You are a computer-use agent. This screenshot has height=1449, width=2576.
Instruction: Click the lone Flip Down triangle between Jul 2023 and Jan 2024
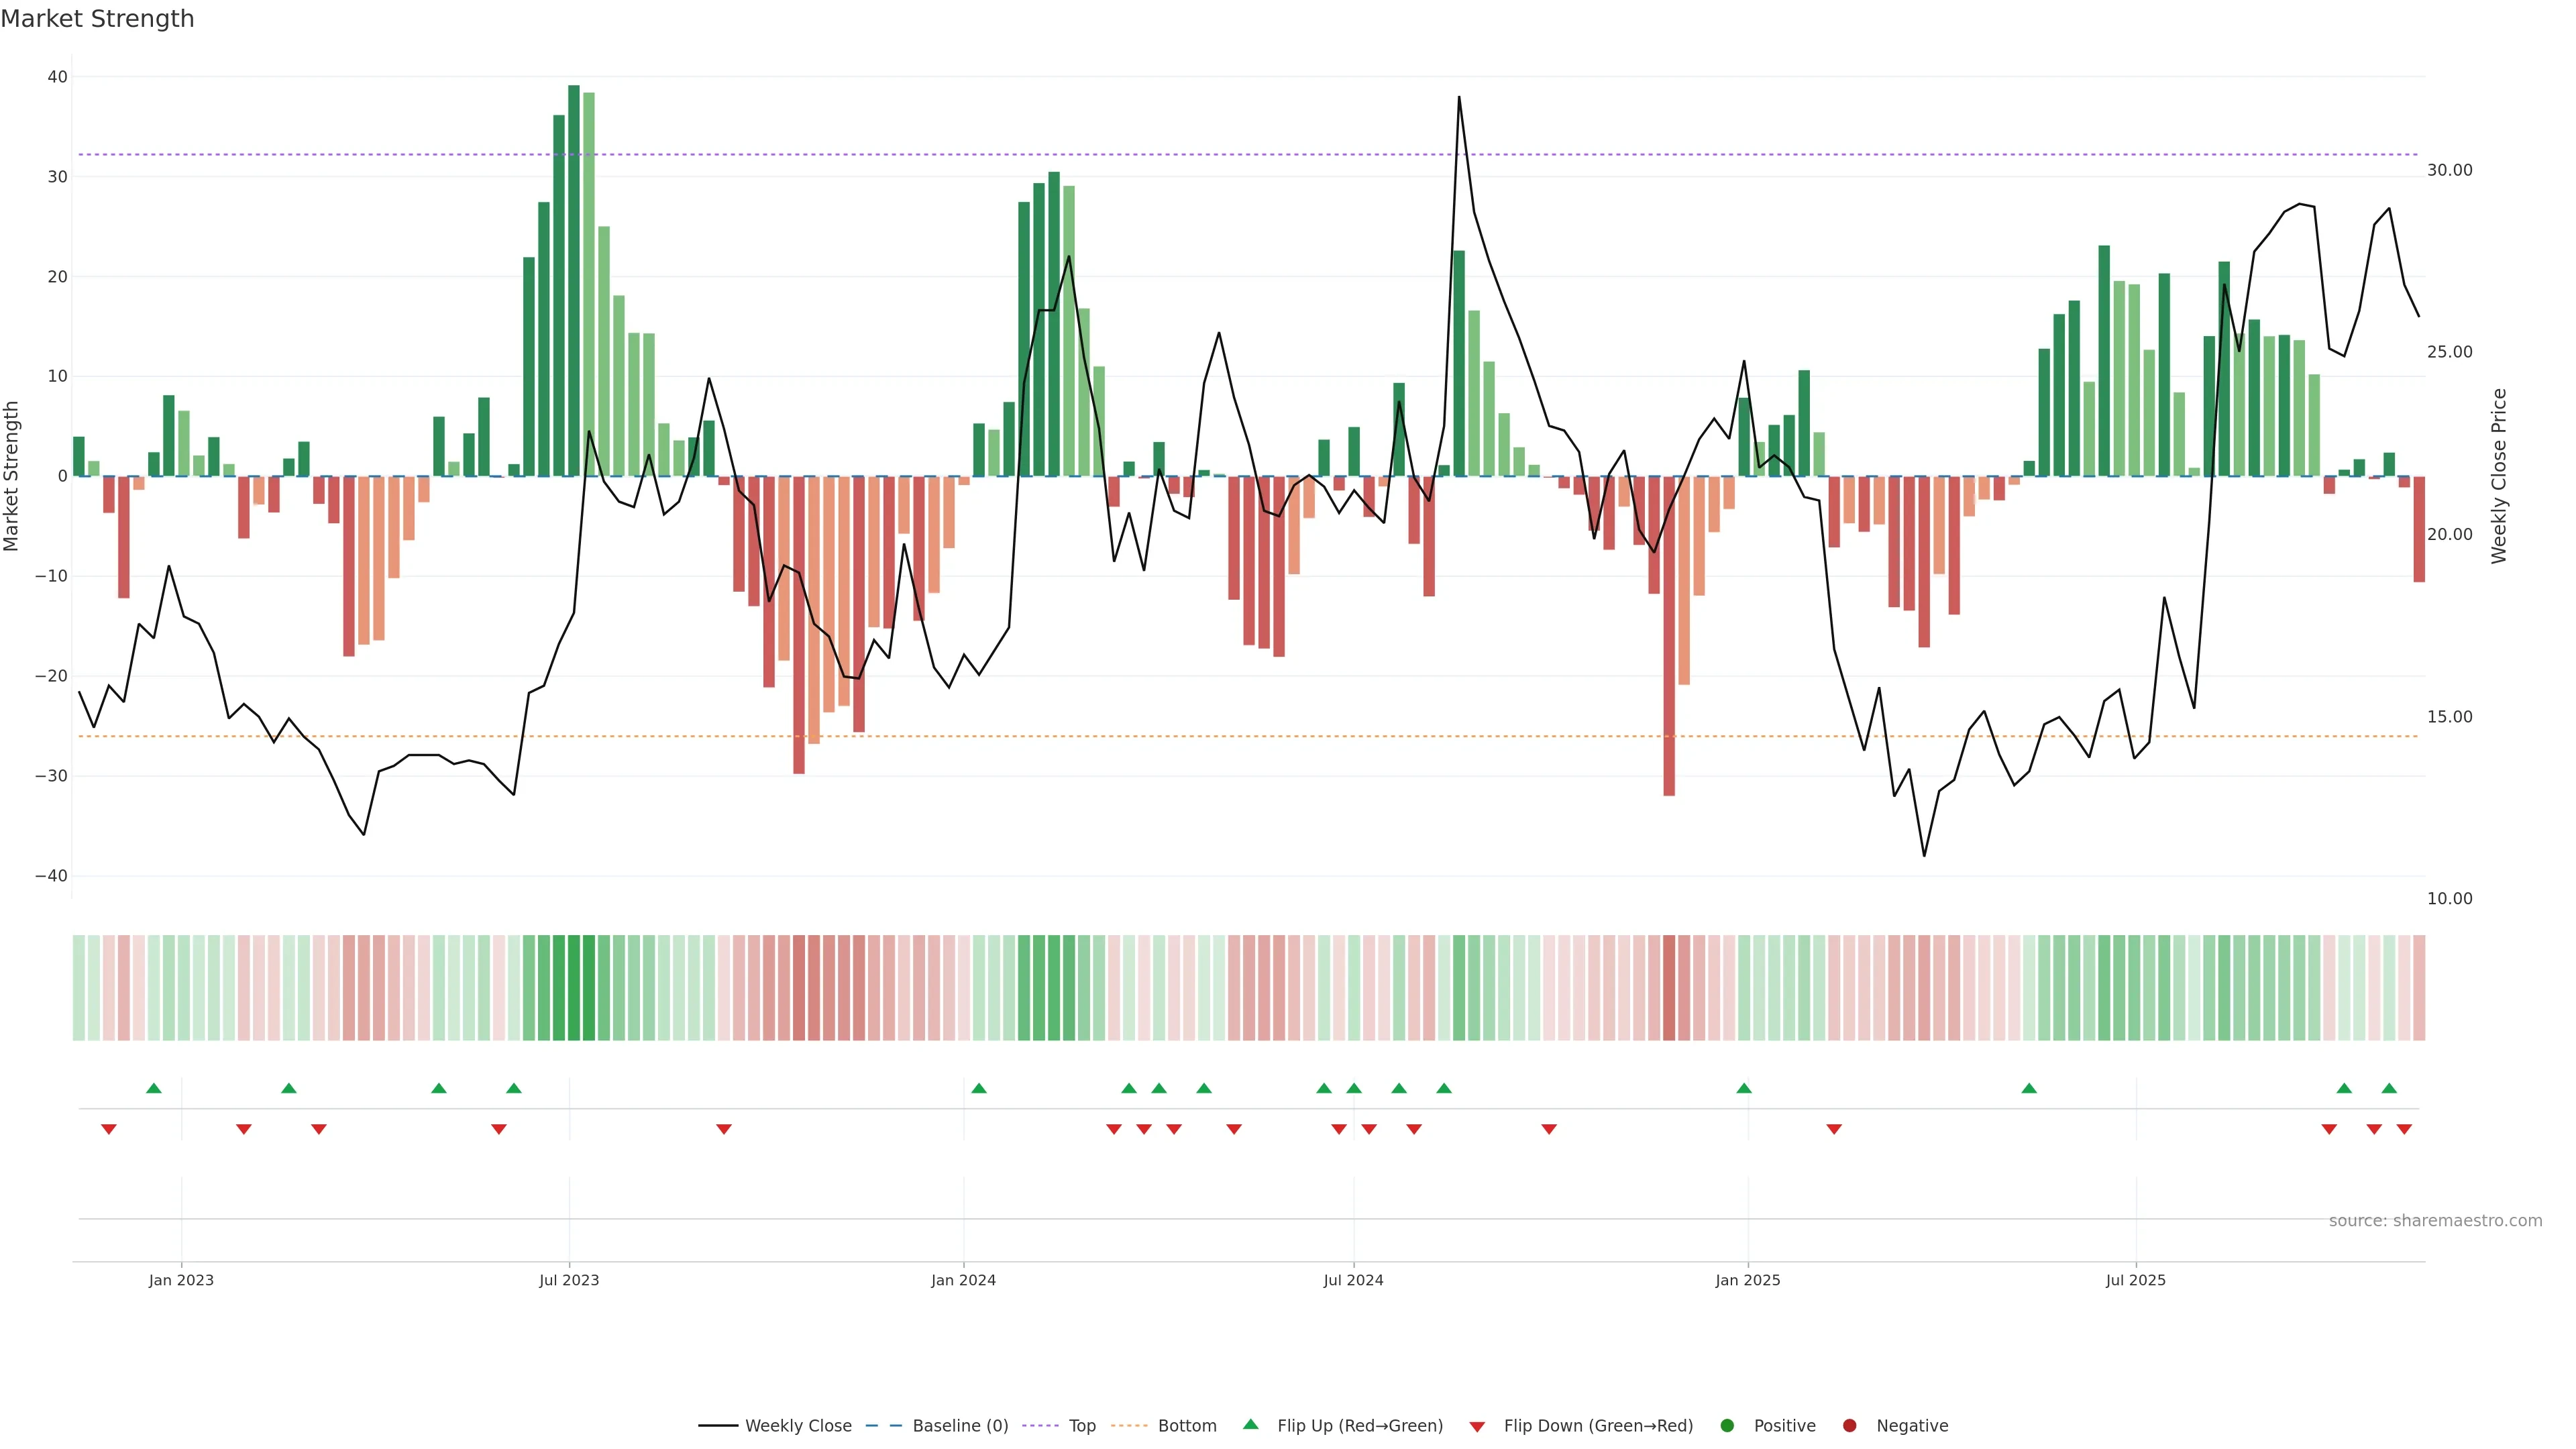click(x=724, y=1129)
